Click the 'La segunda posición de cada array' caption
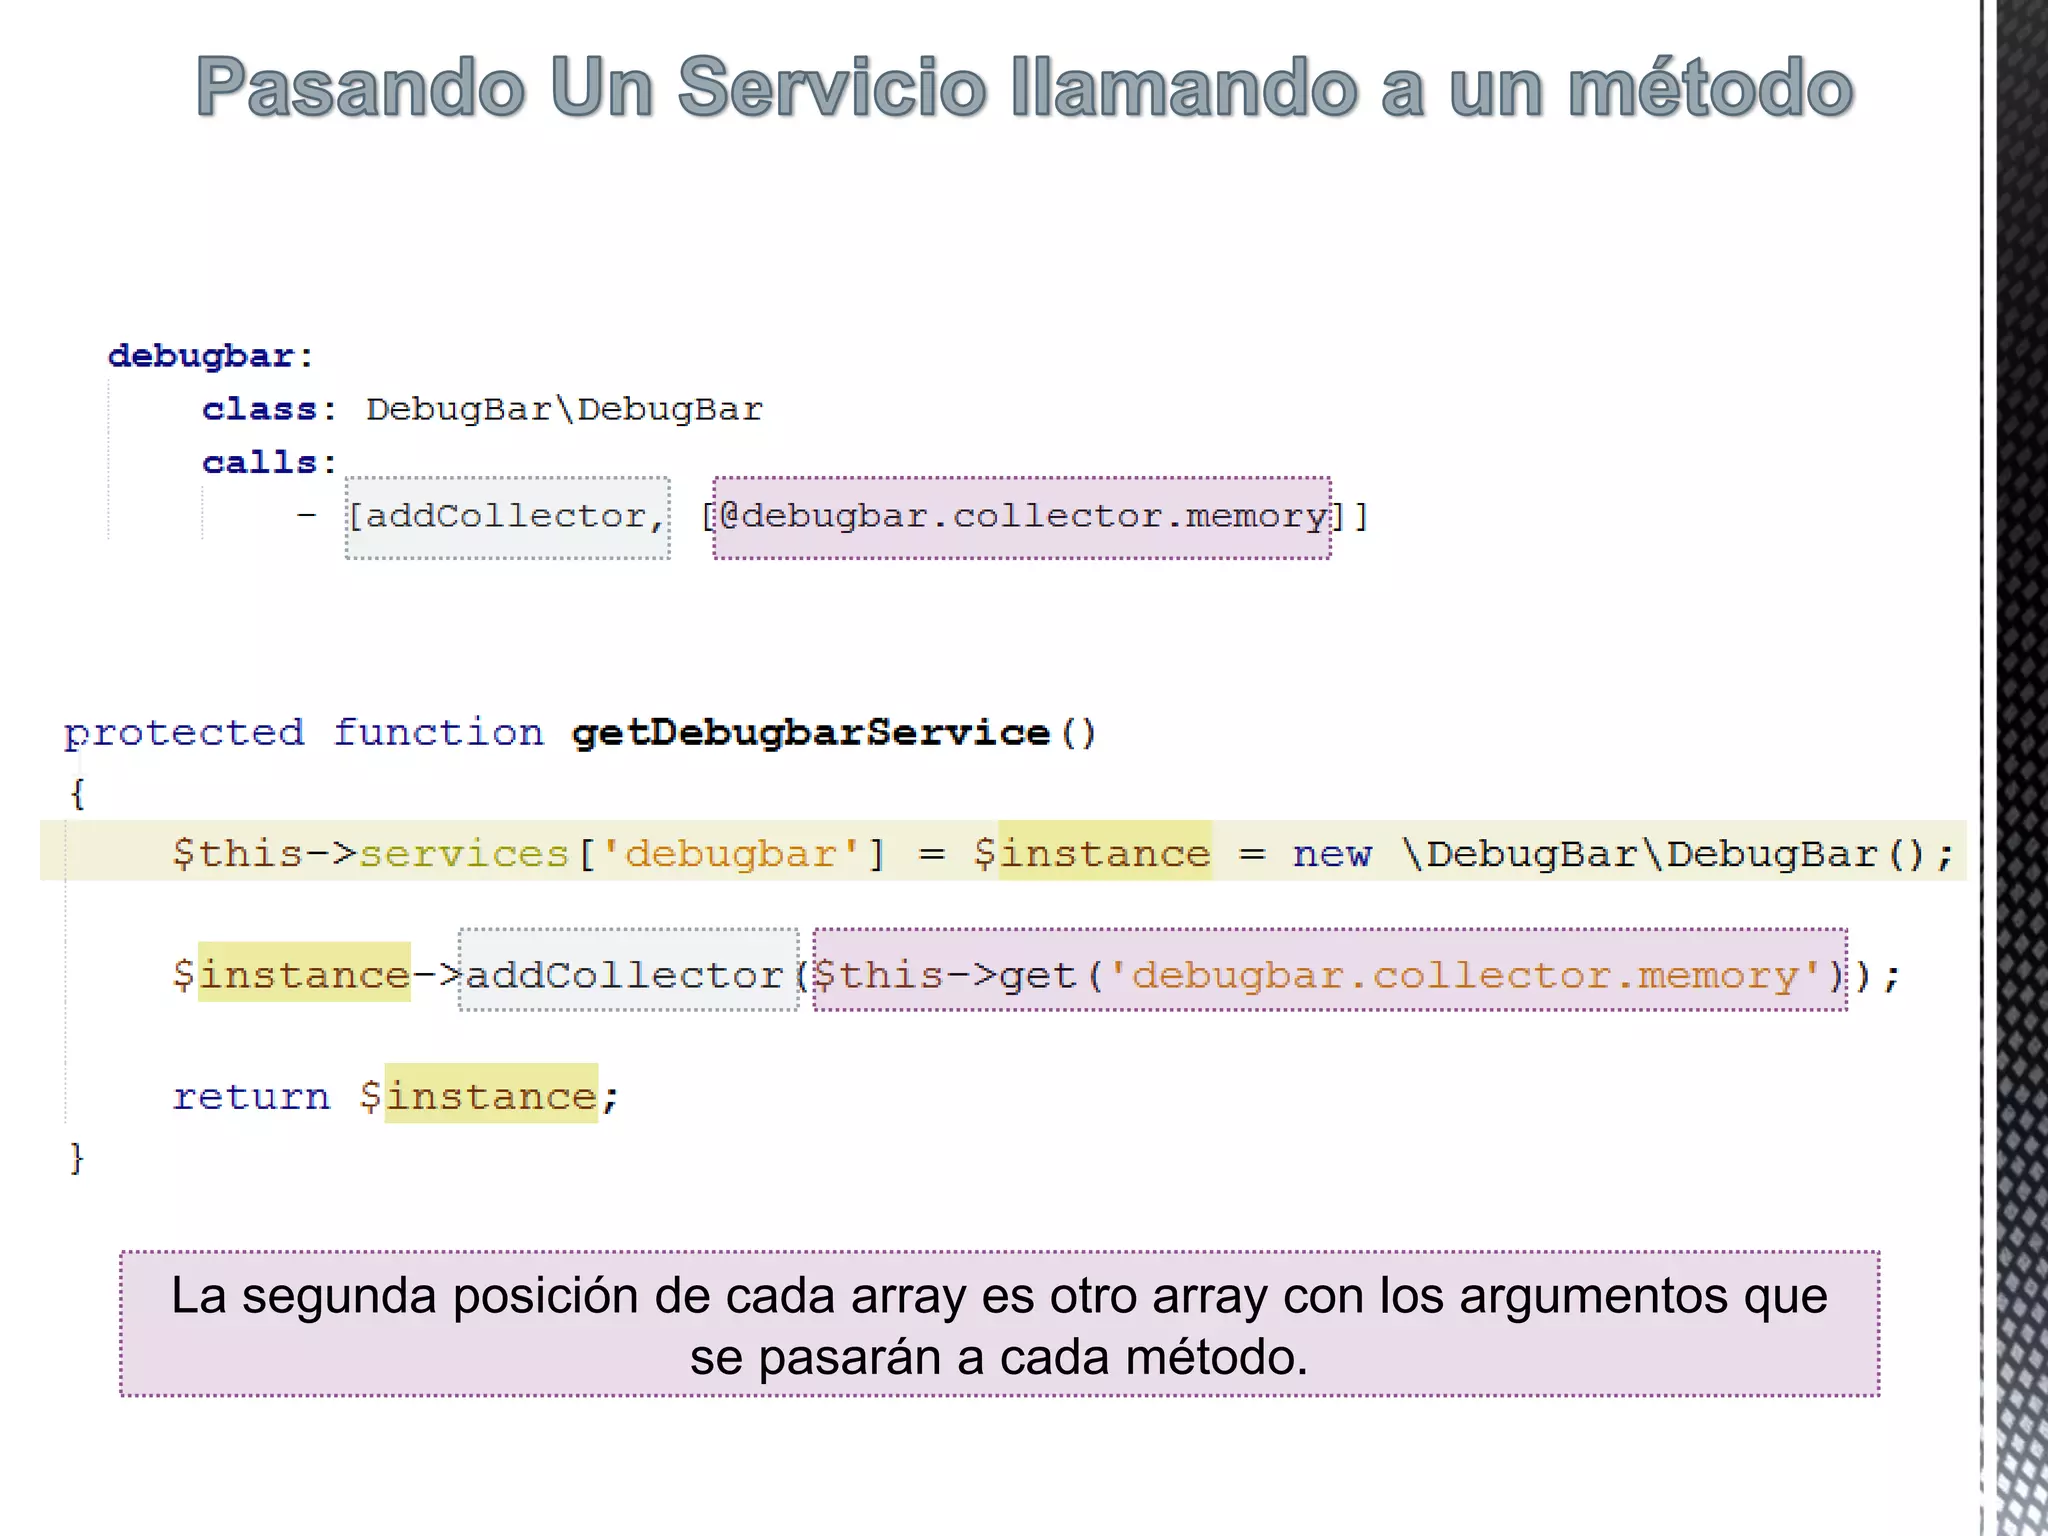 coord(1000,1324)
